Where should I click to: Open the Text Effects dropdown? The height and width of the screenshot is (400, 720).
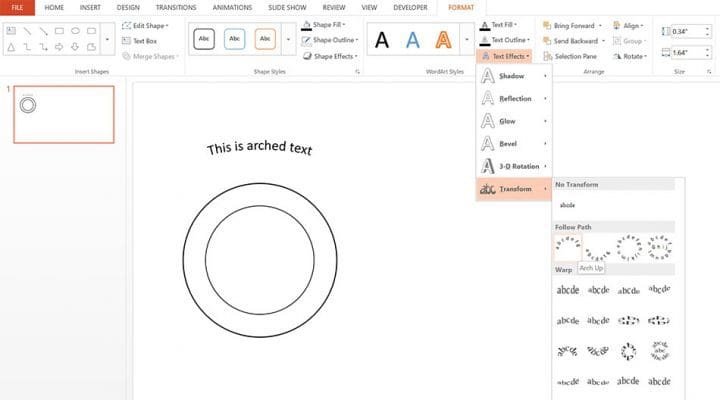507,56
